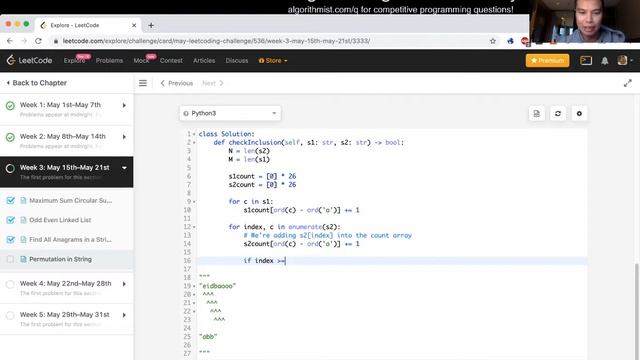
Task: Click the blue browser extension icon
Action: point(510,41)
